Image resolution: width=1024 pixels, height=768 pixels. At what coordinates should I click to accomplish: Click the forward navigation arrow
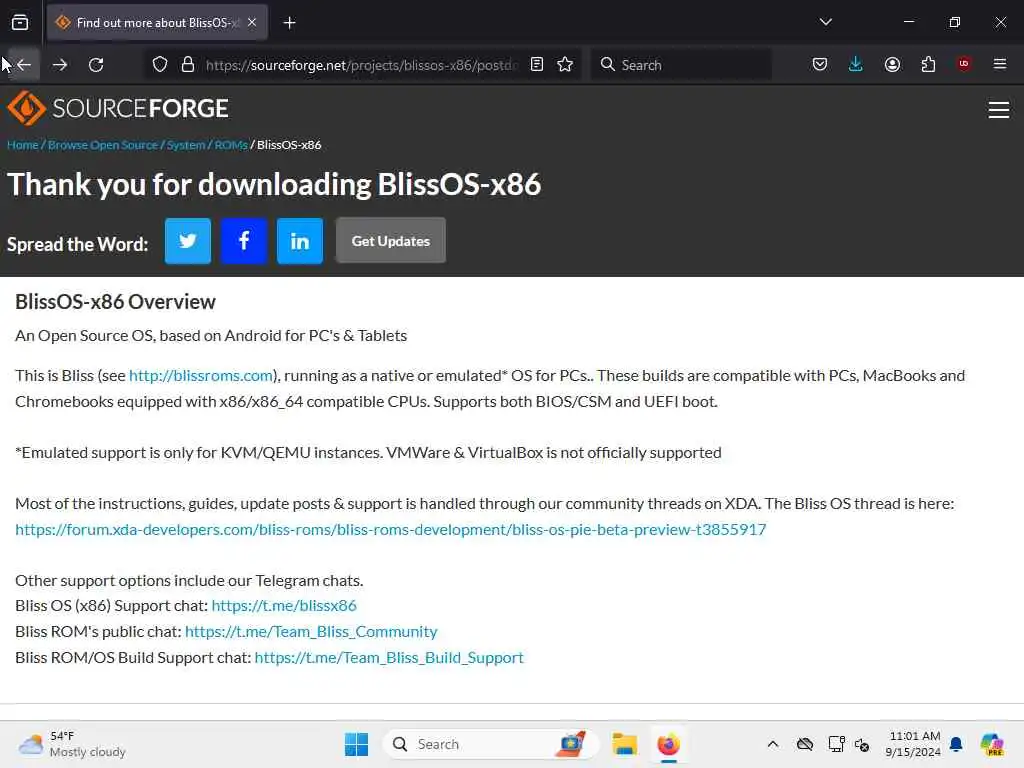(60, 65)
